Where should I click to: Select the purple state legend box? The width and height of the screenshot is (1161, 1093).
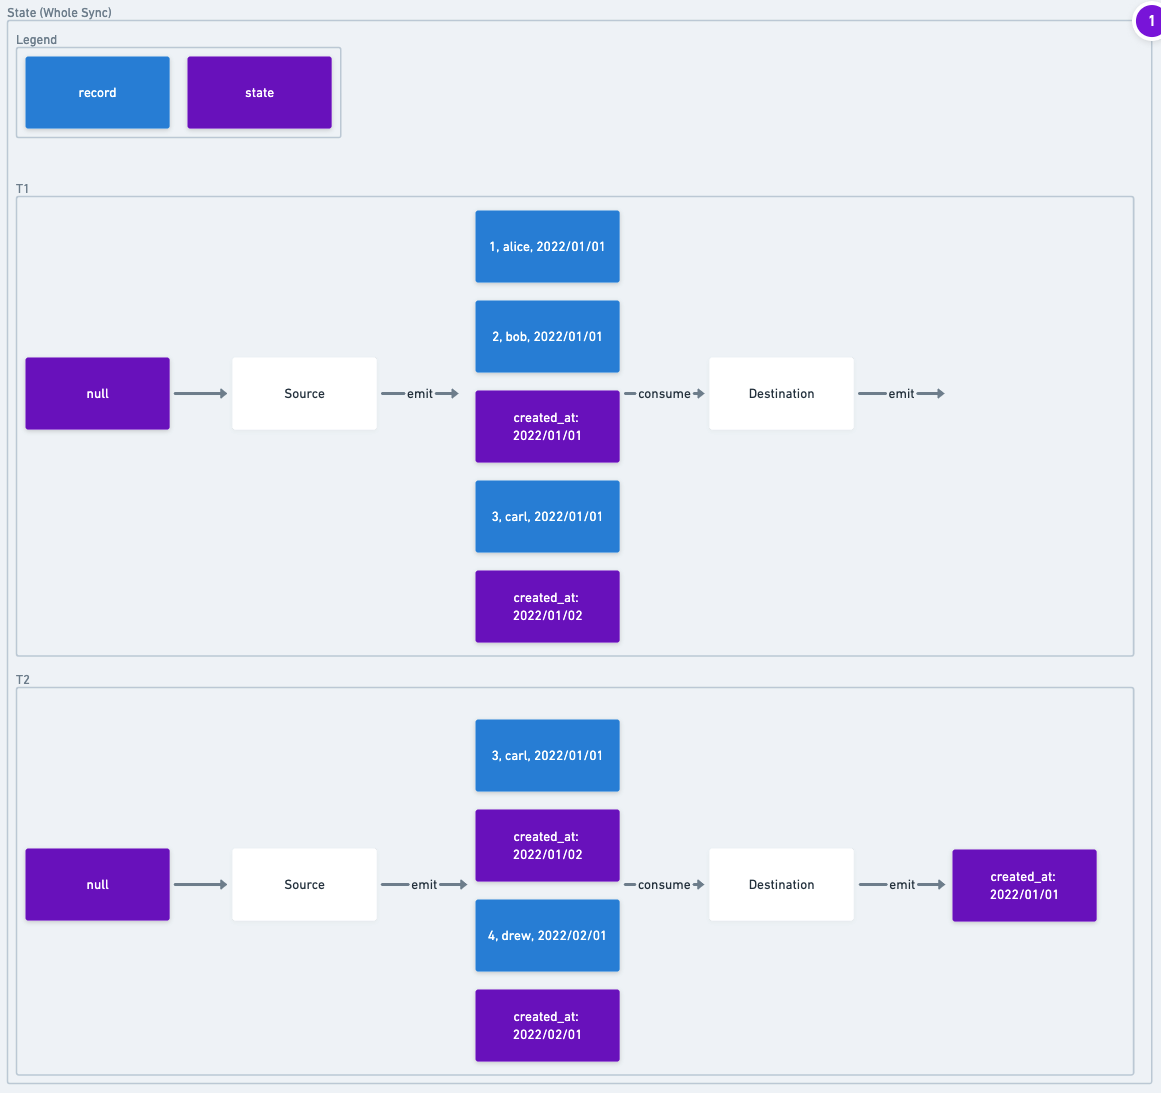pos(259,92)
